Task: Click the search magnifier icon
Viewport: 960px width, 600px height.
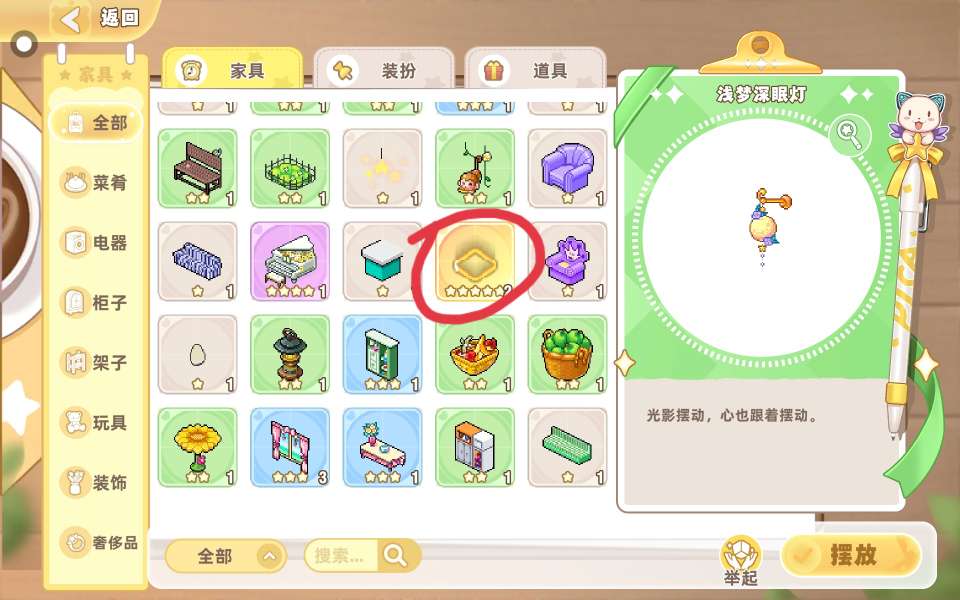Action: [x=396, y=556]
